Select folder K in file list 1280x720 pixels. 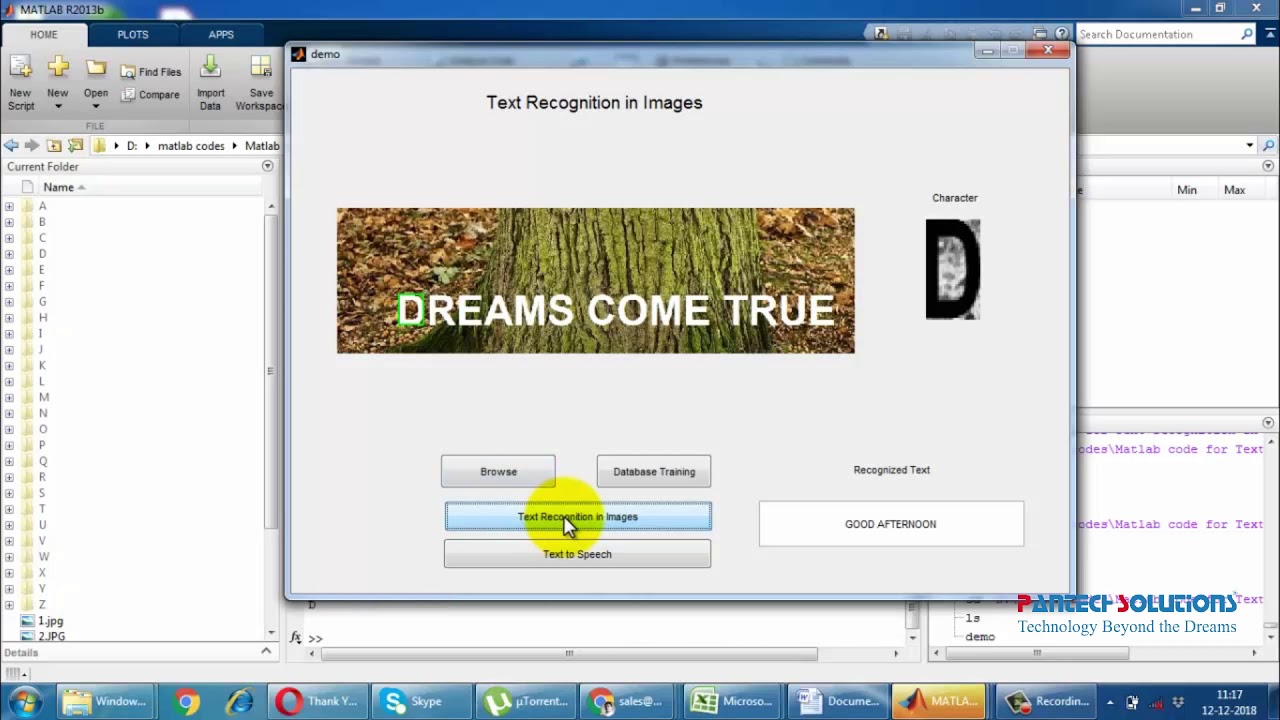coord(42,365)
